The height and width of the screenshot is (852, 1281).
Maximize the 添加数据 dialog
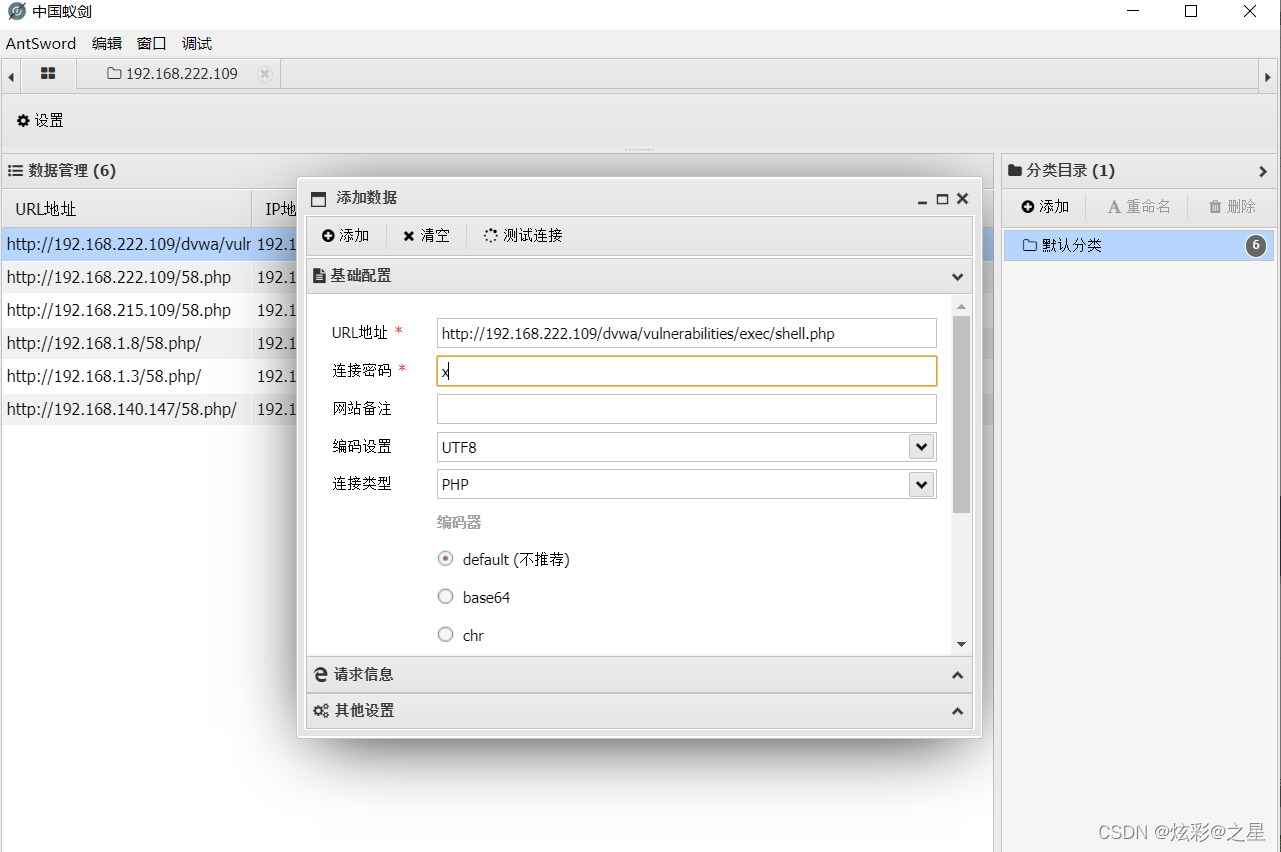[x=942, y=200]
